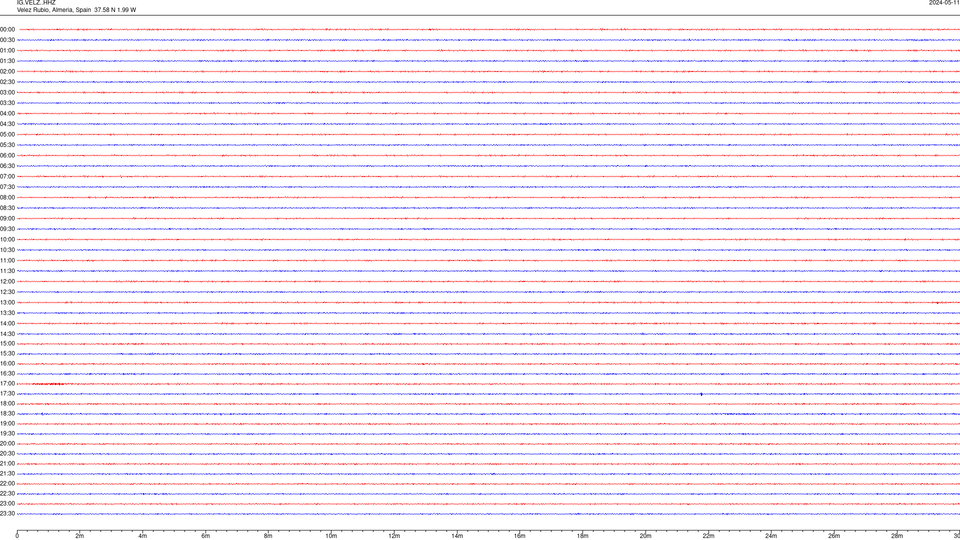960x540 pixels.
Task: Select the 01:00 trace time label
Action: coord(7,51)
